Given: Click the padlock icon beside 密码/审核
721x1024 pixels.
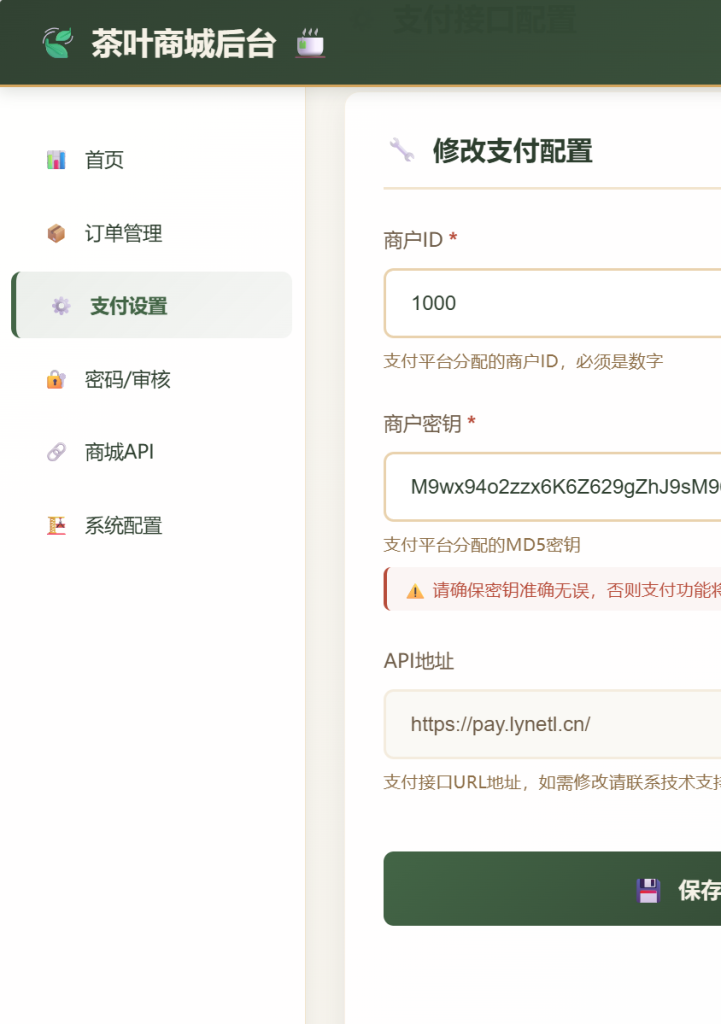Looking at the screenshot, I should 56,379.
